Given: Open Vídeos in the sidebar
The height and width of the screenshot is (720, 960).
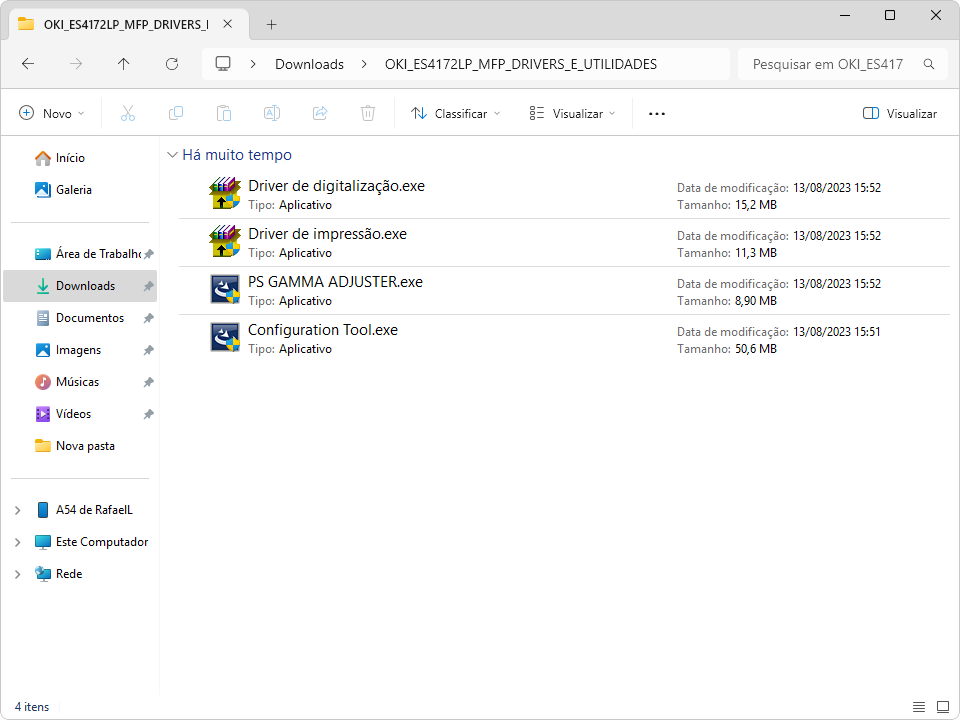Looking at the screenshot, I should pyautogui.click(x=80, y=414).
